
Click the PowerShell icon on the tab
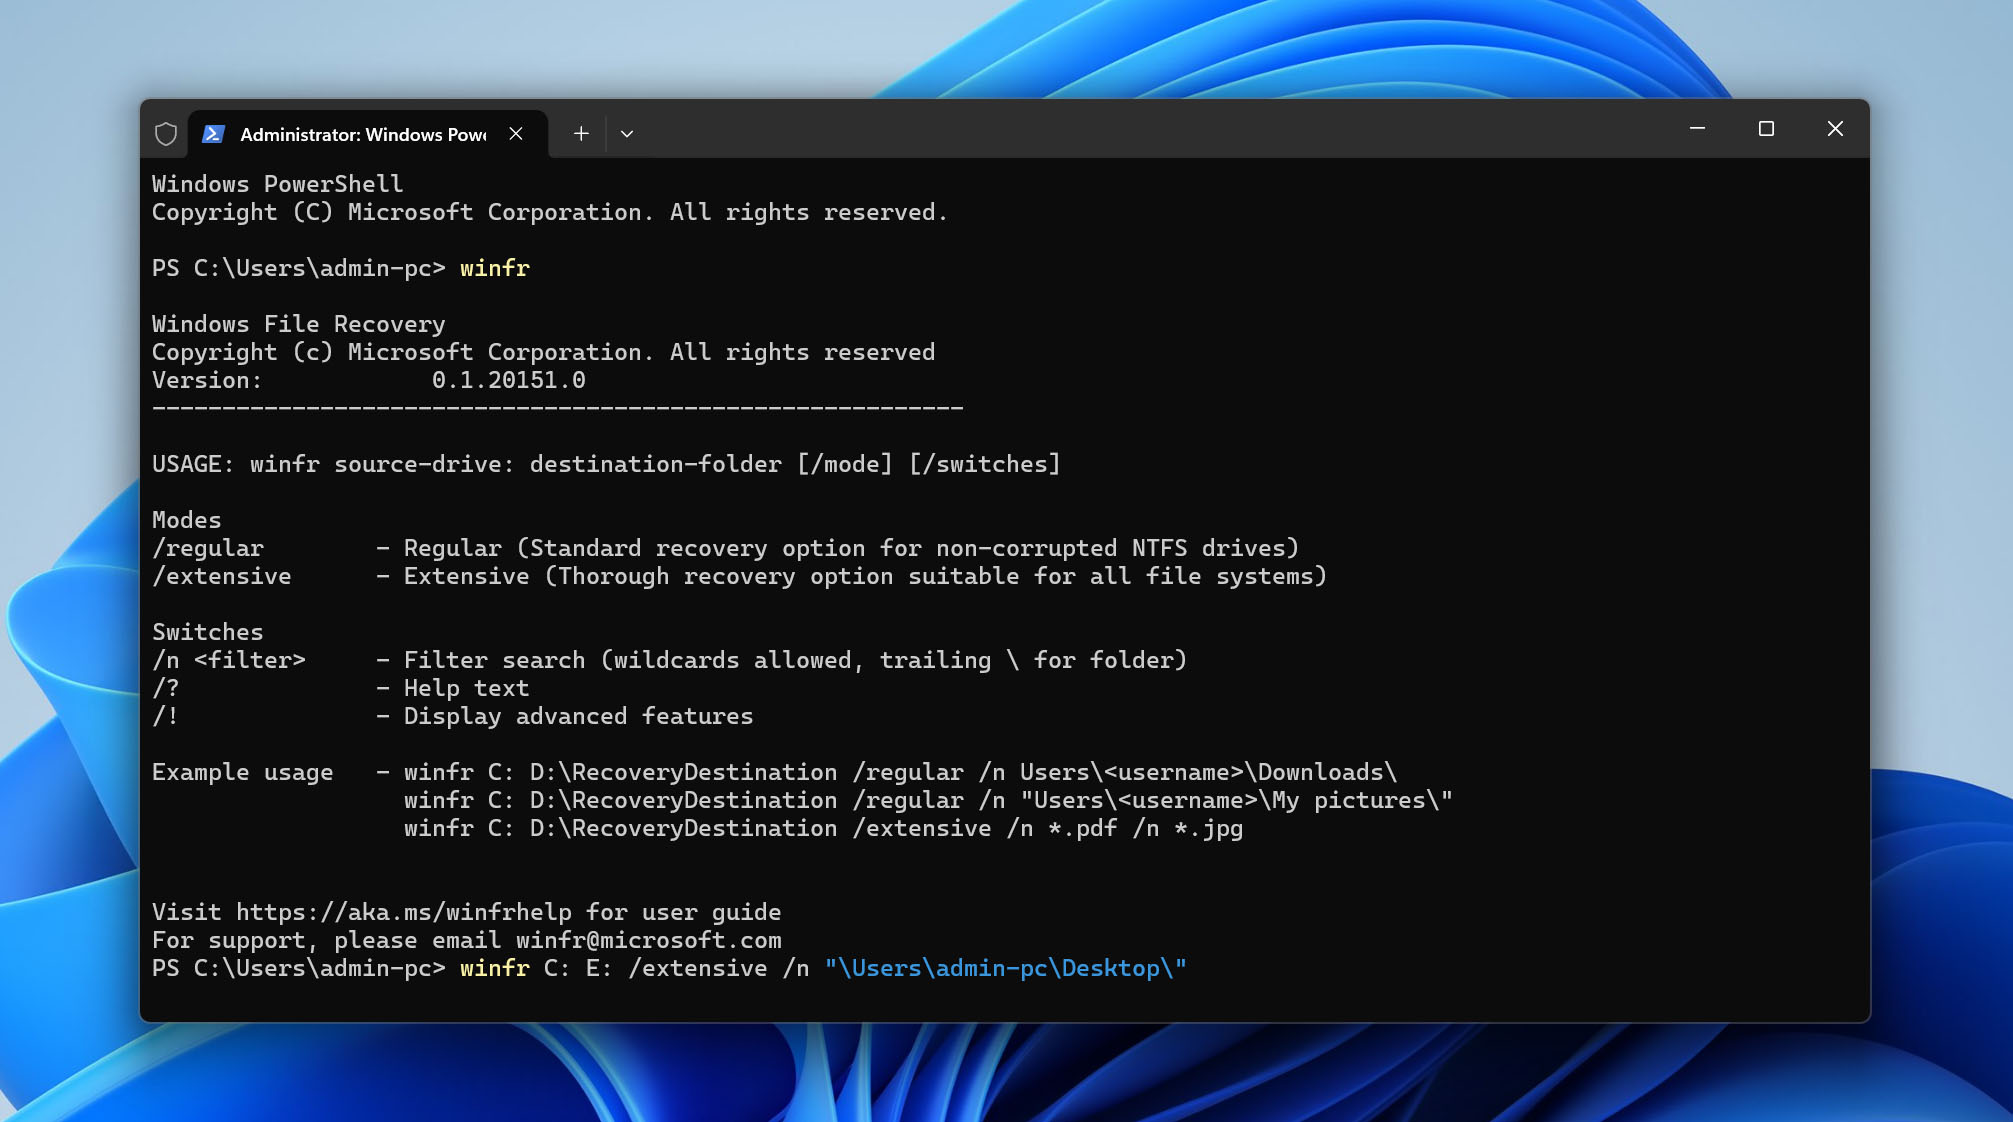coord(213,134)
